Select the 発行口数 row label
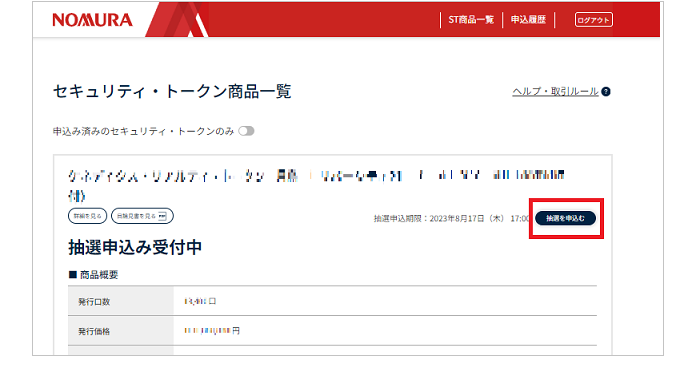Viewport: 690px width, 375px height. pyautogui.click(x=94, y=301)
